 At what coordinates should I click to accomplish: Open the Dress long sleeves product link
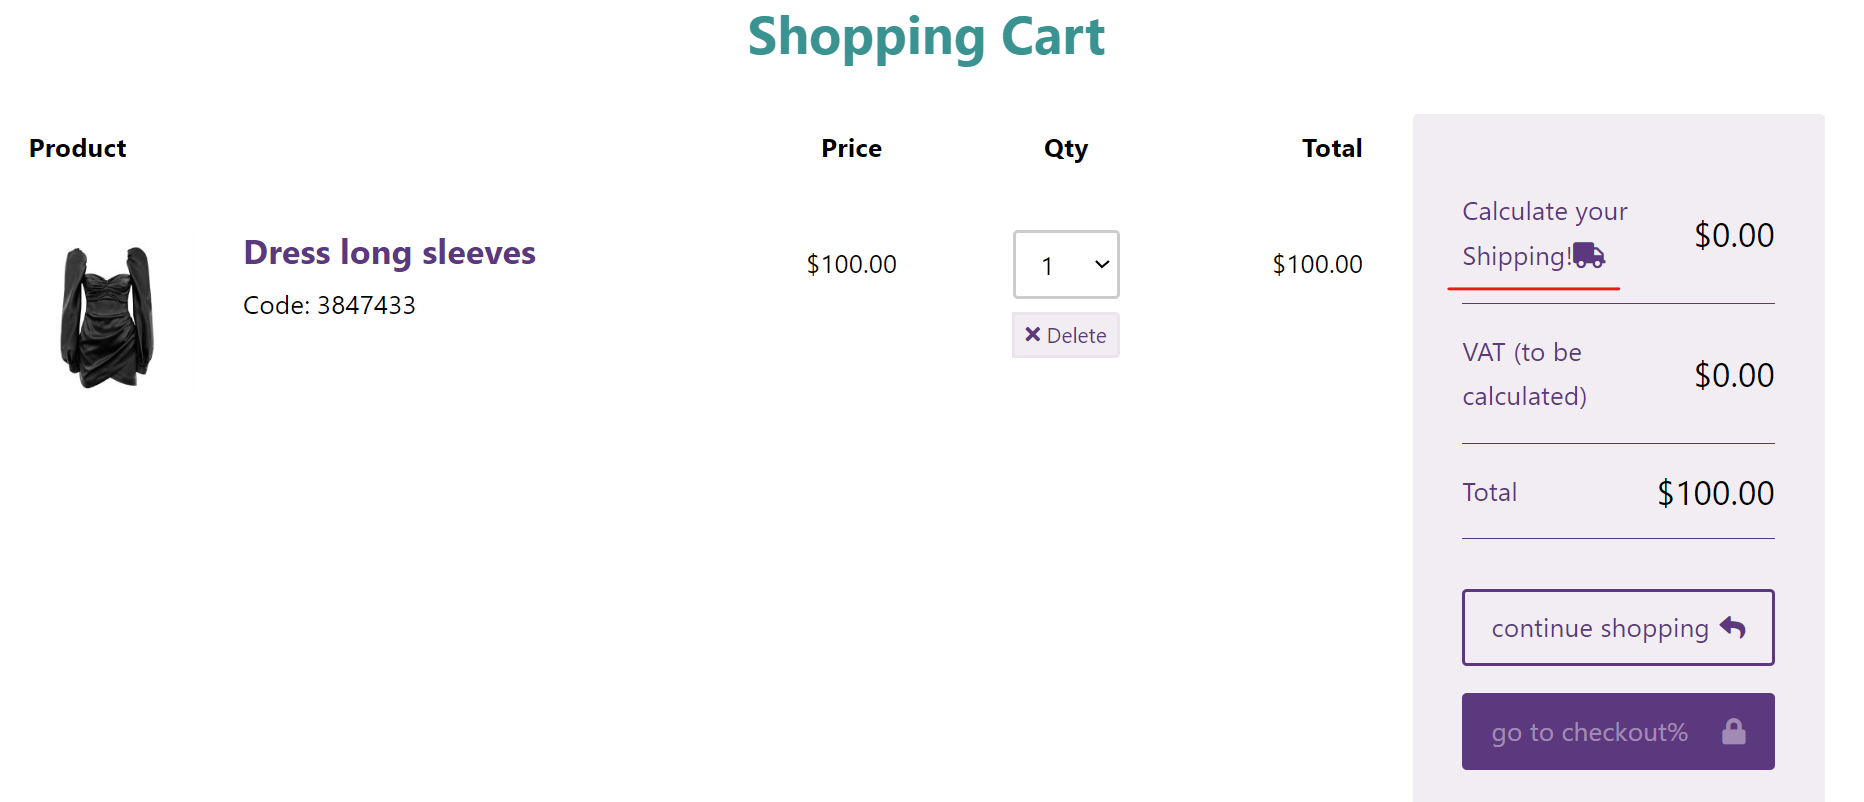coord(389,253)
